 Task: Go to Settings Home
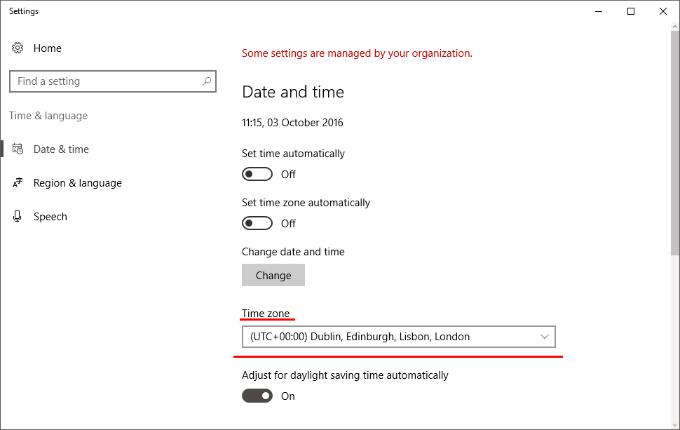(x=47, y=48)
